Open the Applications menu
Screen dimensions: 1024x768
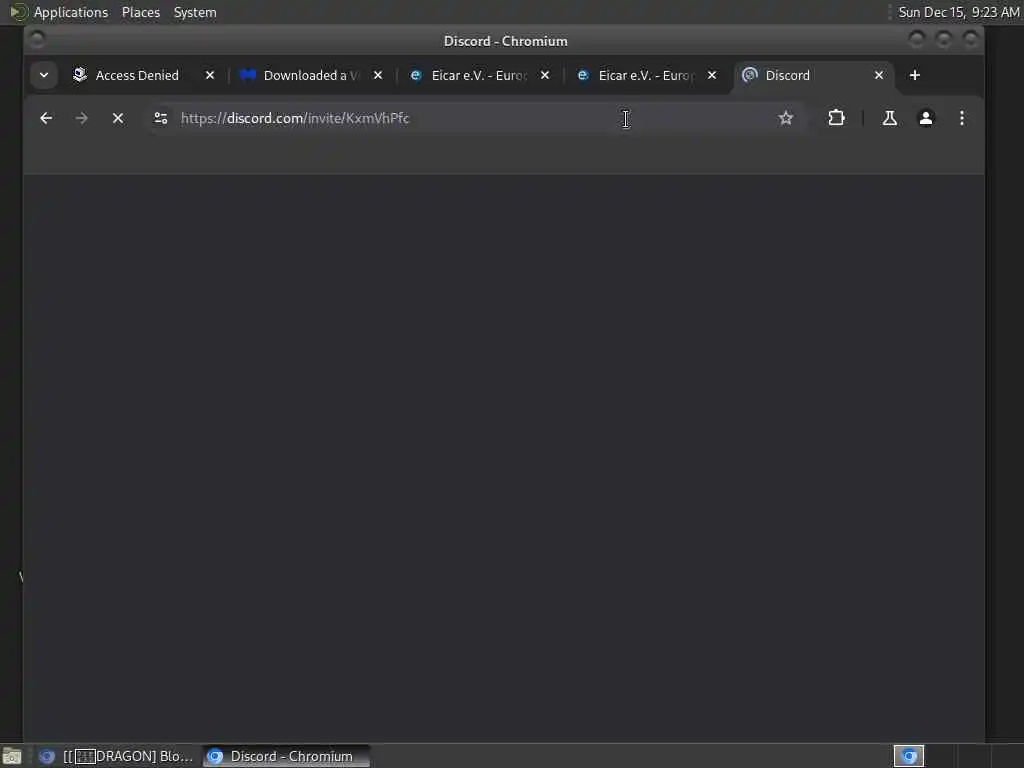pyautogui.click(x=71, y=12)
